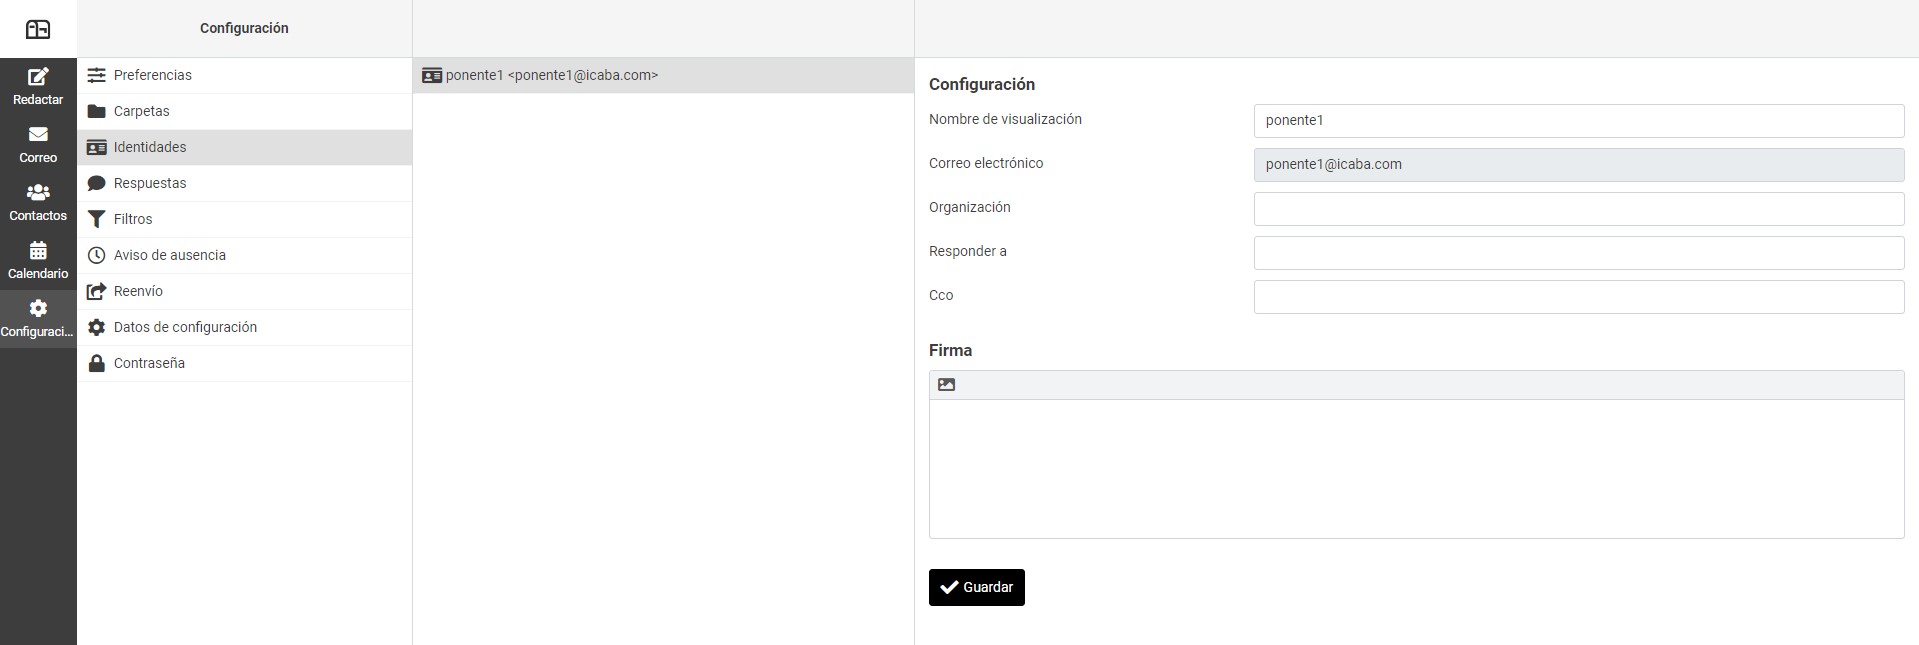
Task: Open the Carpetas section
Action: (141, 111)
